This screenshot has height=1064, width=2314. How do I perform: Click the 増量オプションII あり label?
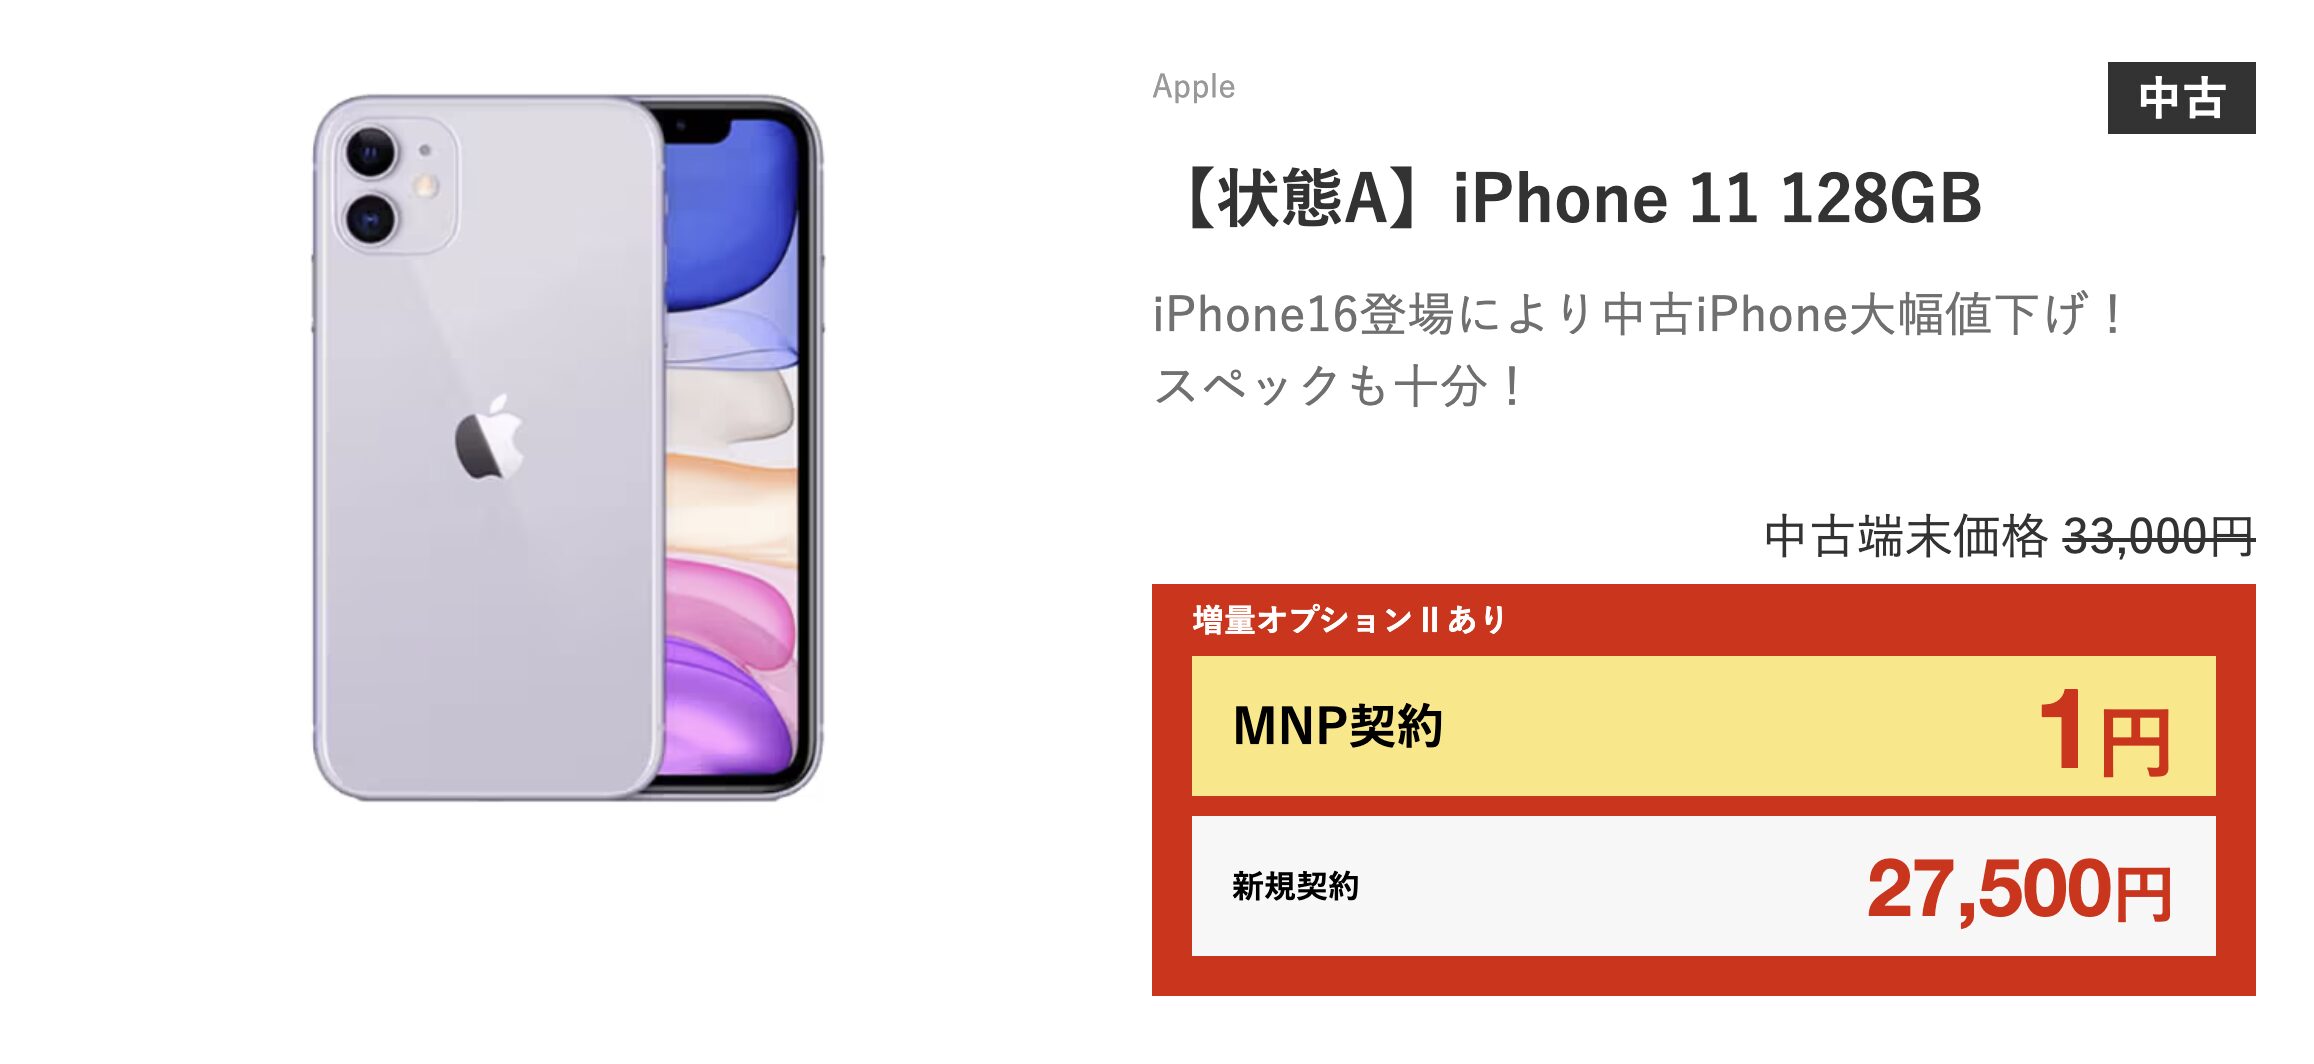coord(1349,620)
